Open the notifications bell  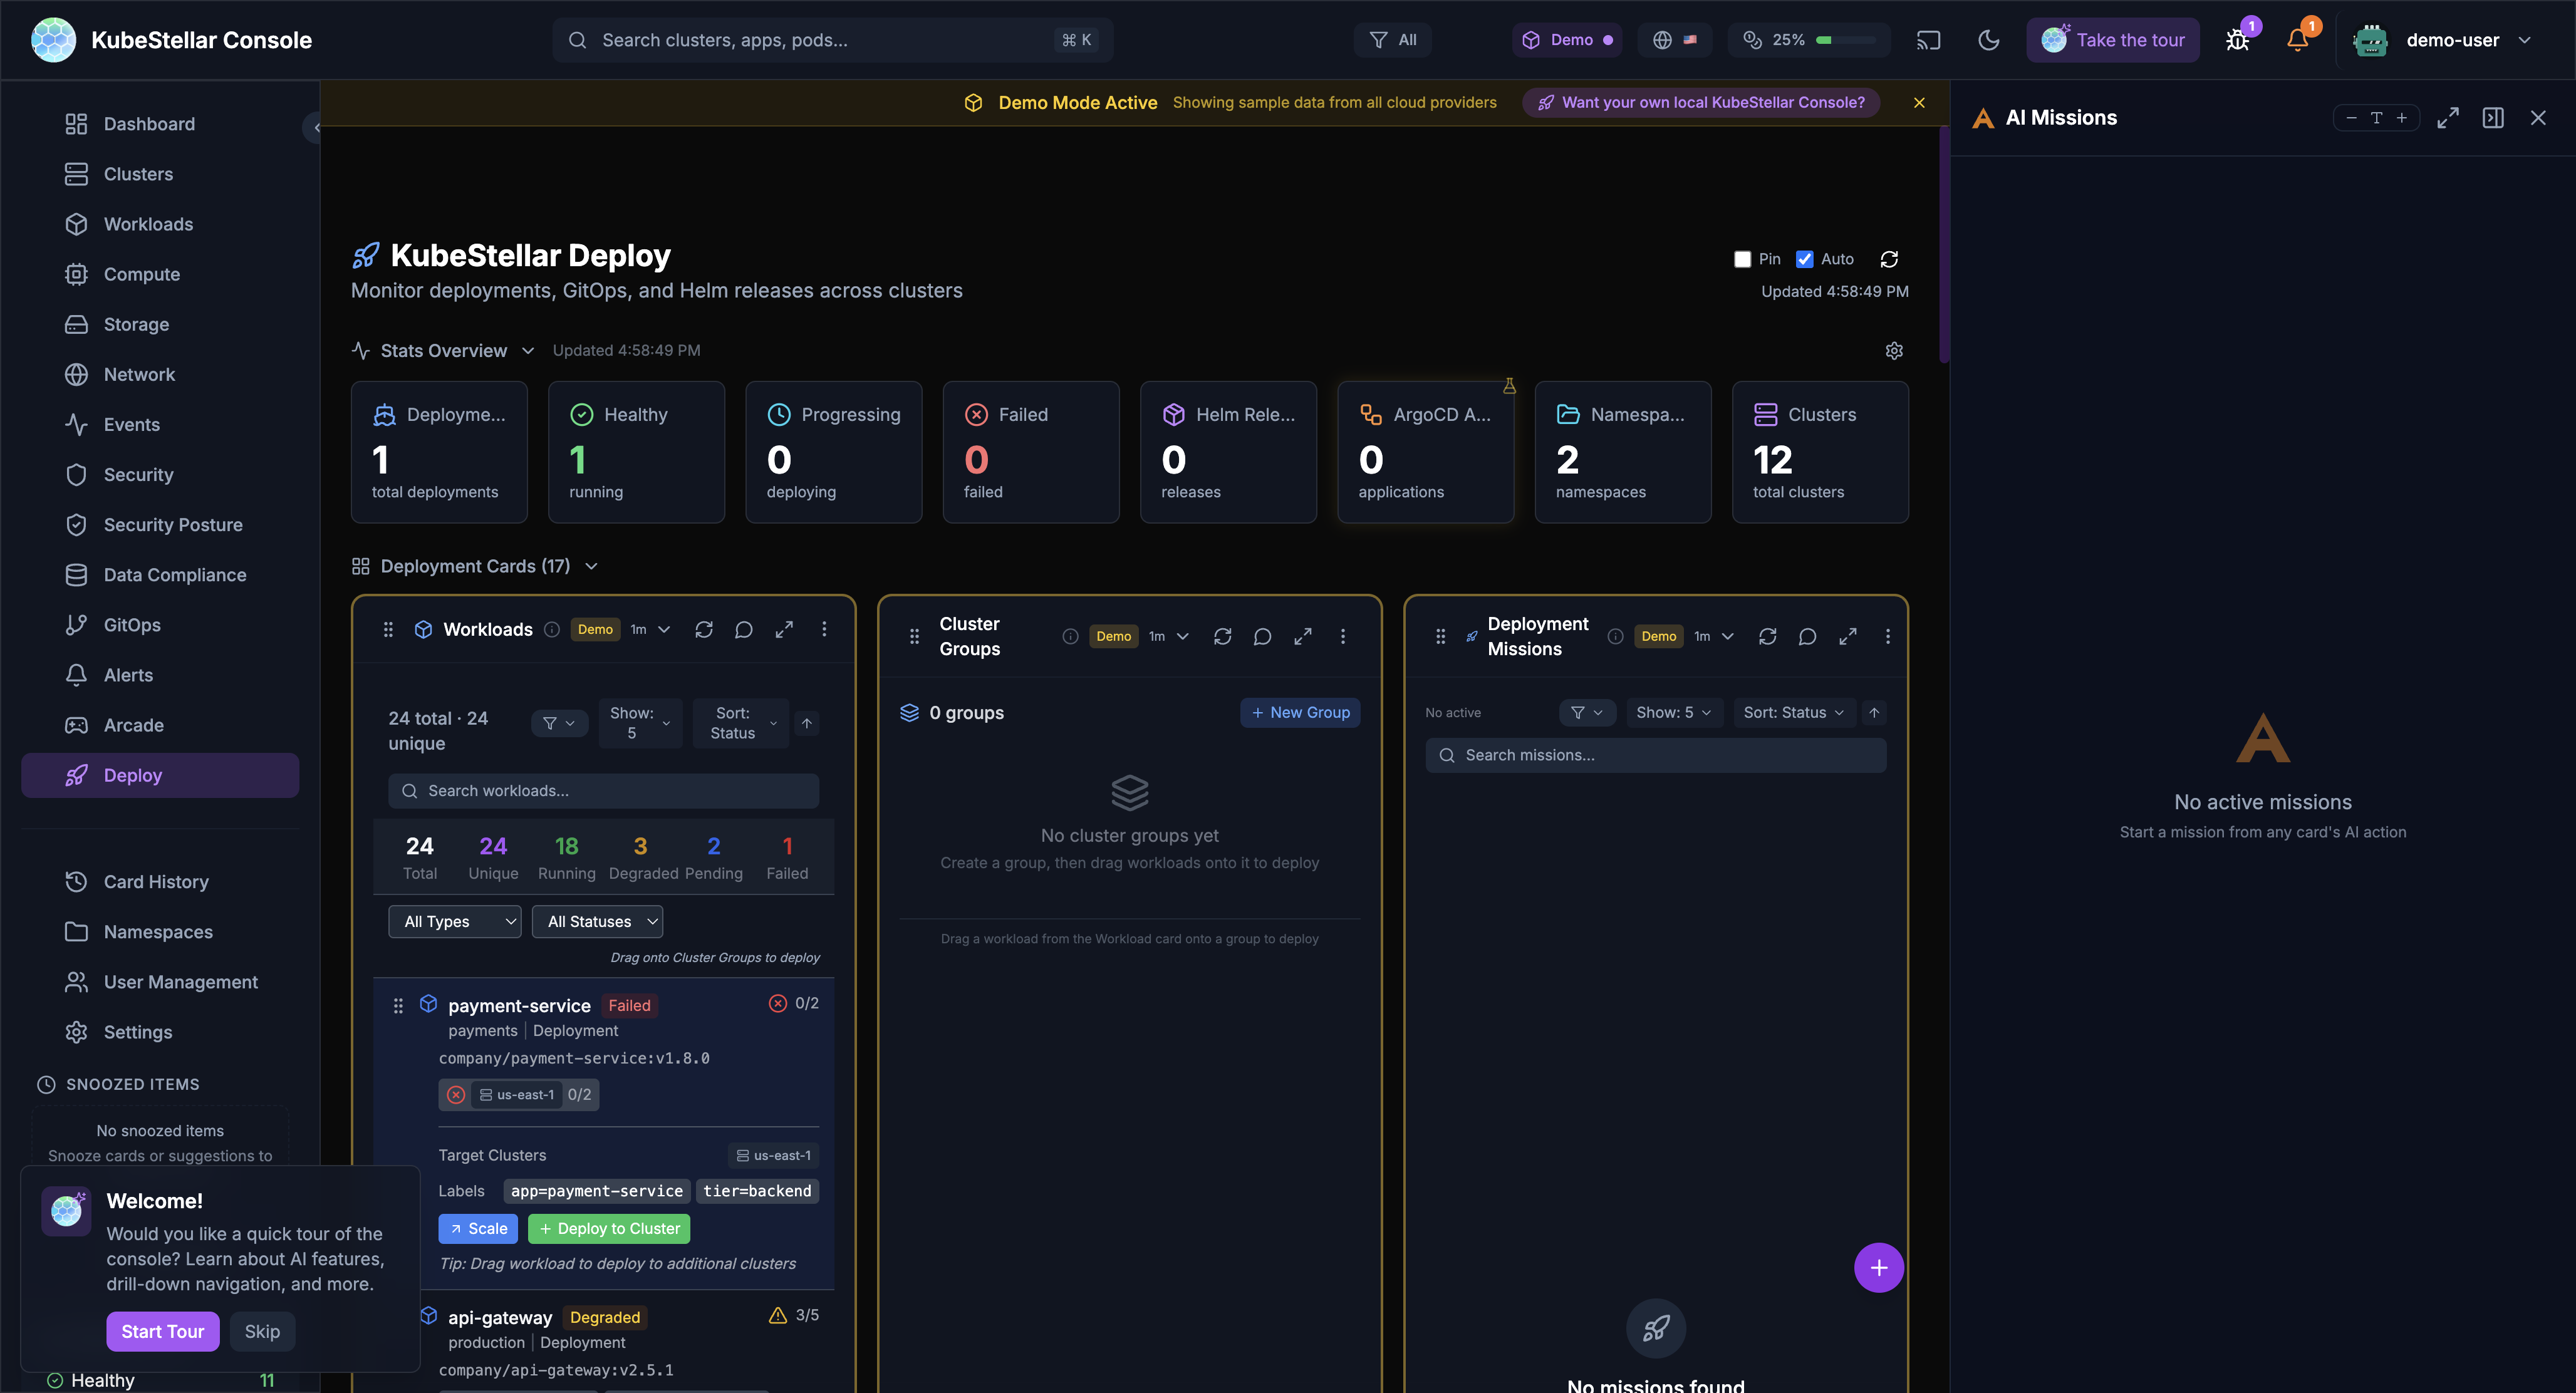(x=2297, y=40)
